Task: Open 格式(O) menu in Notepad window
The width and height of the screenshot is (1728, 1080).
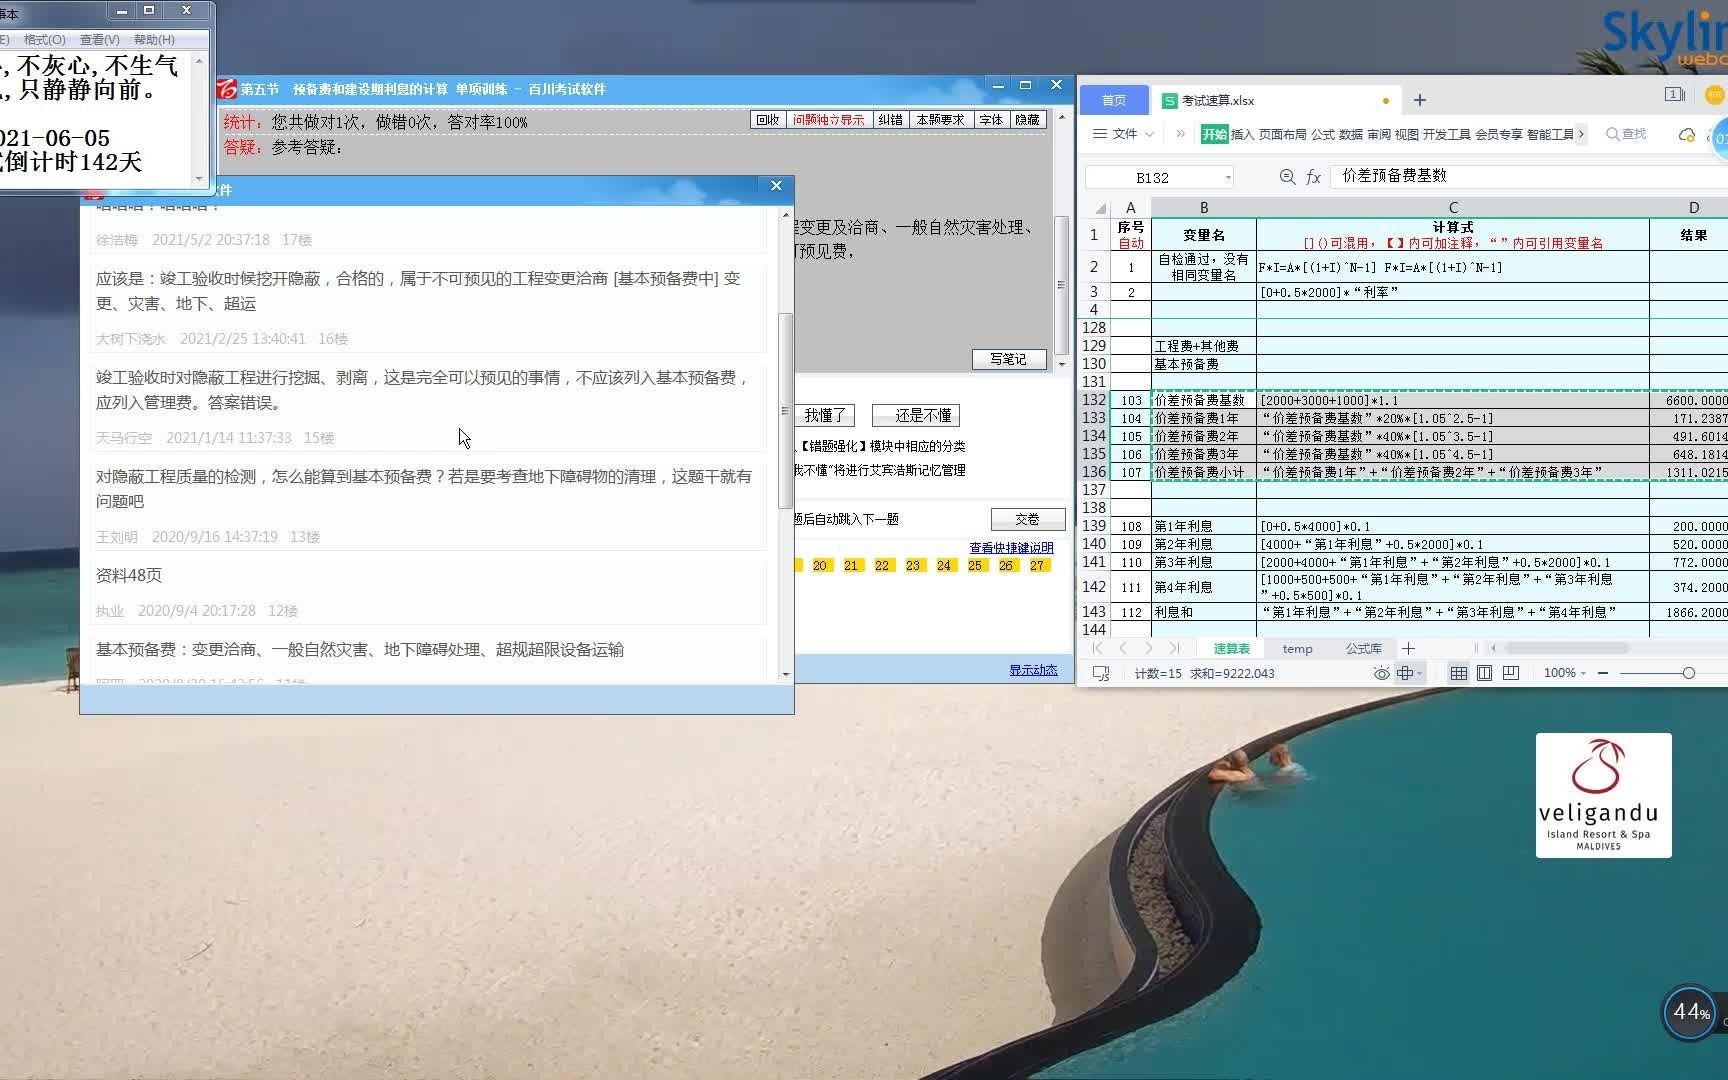Action: [44, 40]
